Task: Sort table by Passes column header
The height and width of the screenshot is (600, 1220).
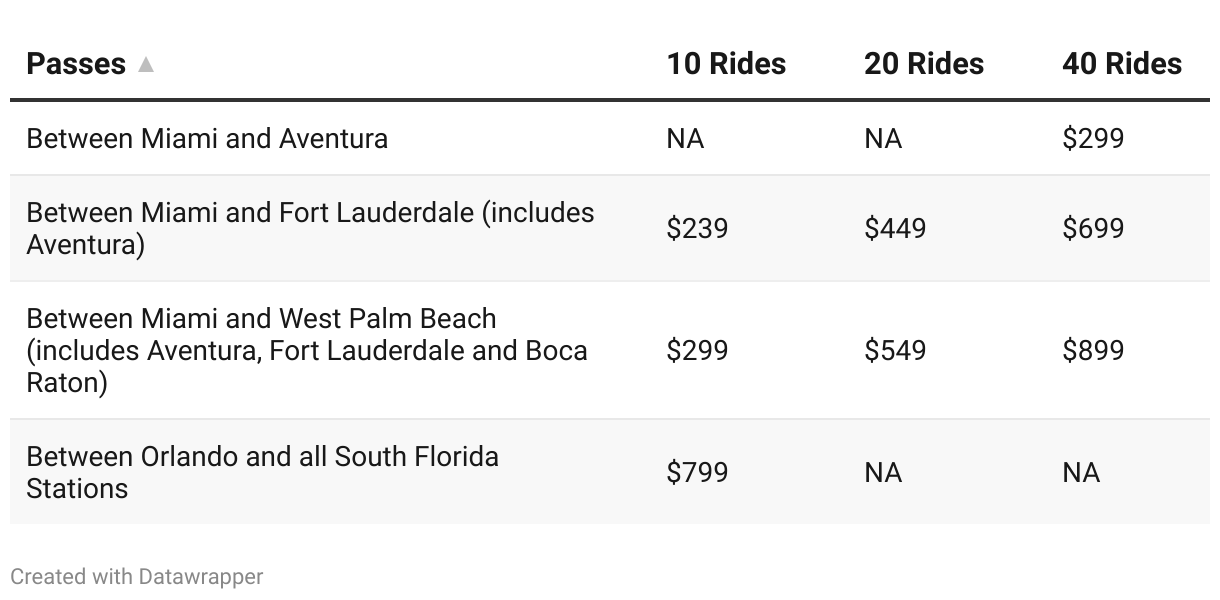Action: 76,64
